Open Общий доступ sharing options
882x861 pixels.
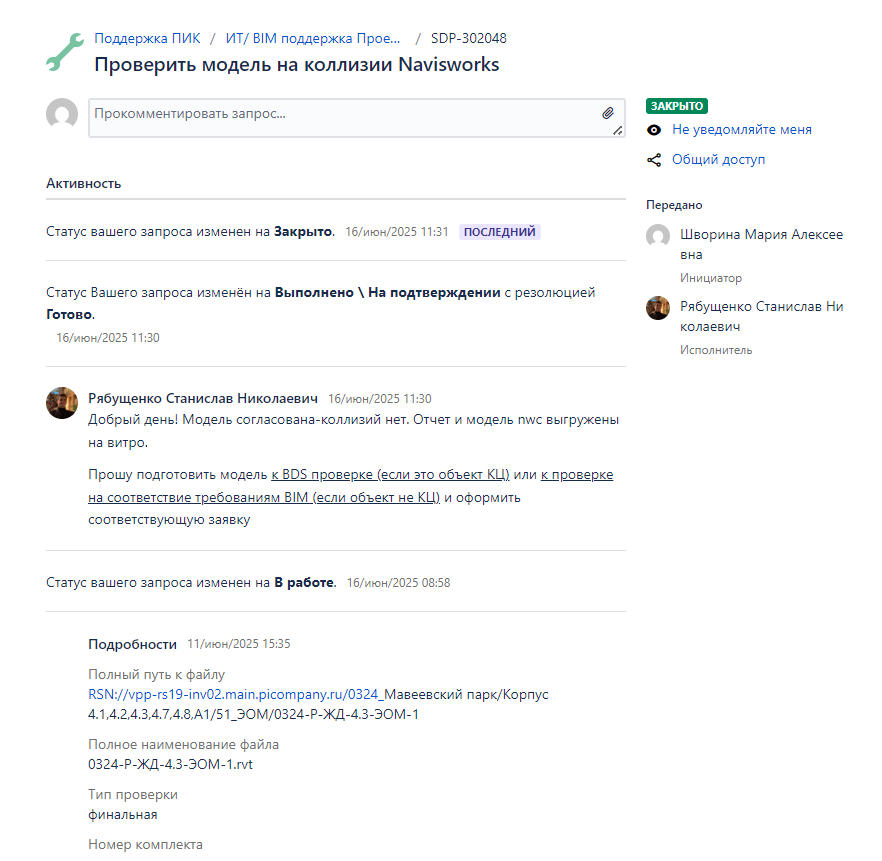point(718,160)
